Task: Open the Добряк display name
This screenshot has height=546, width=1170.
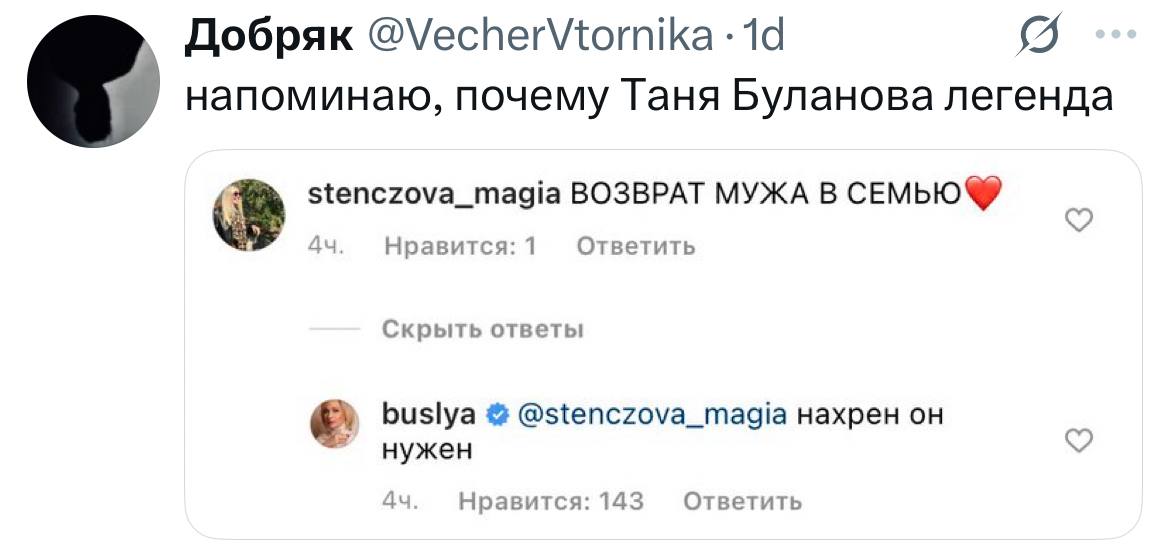Action: (268, 37)
